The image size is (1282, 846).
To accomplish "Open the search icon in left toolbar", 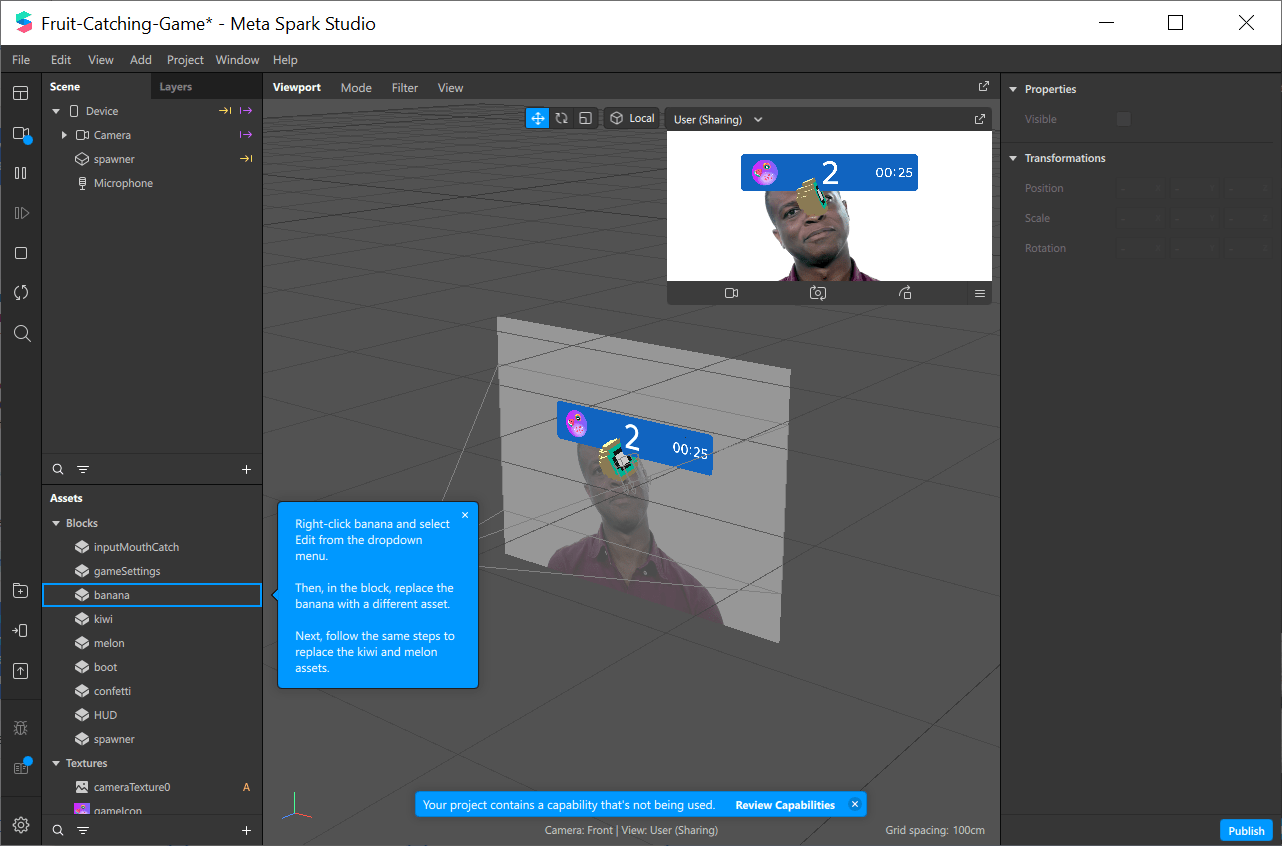I will click(21, 333).
